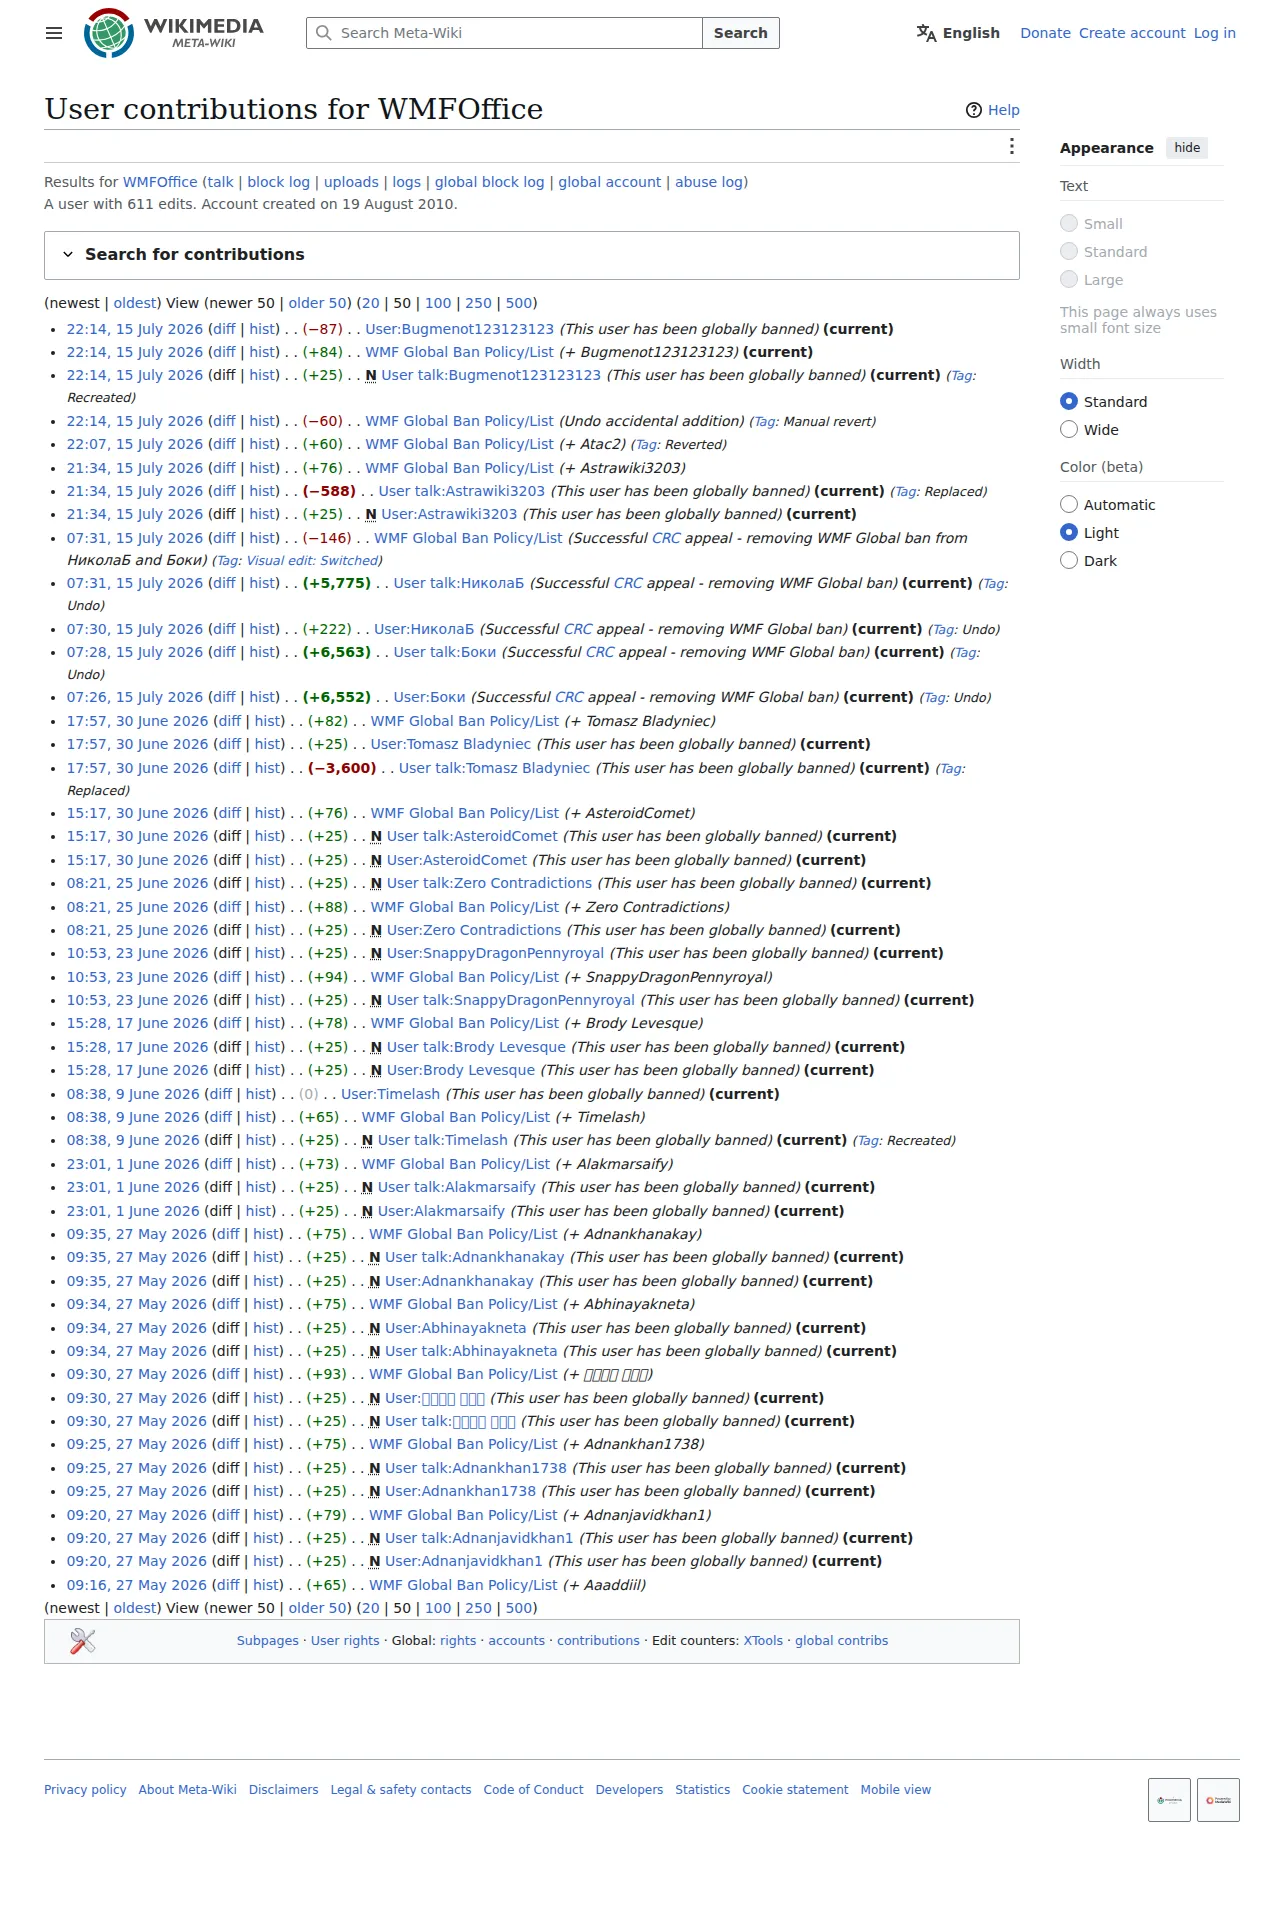Click the magnifier icon in search box
The image size is (1284, 1910).
(x=324, y=33)
